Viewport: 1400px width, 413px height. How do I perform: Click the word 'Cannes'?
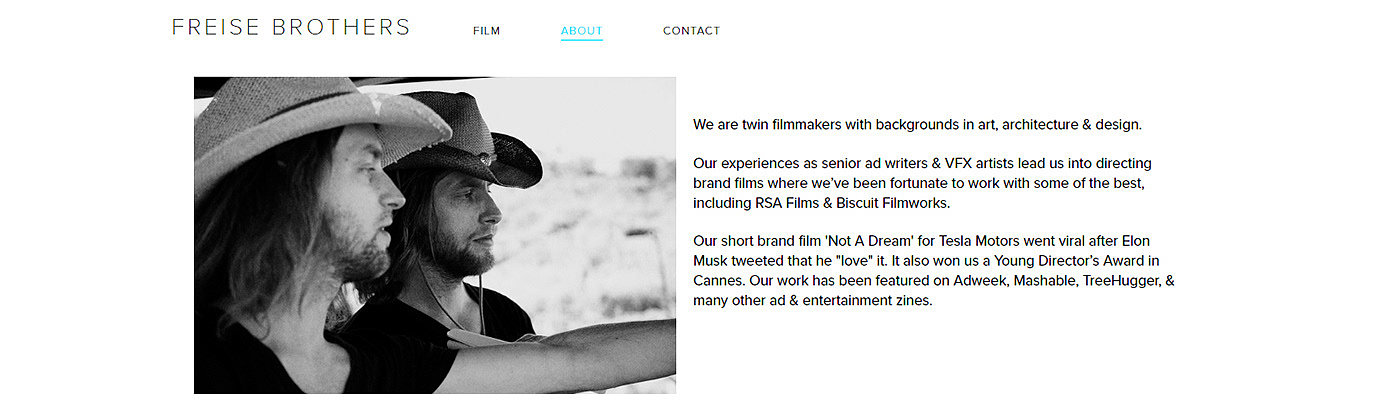(x=719, y=281)
